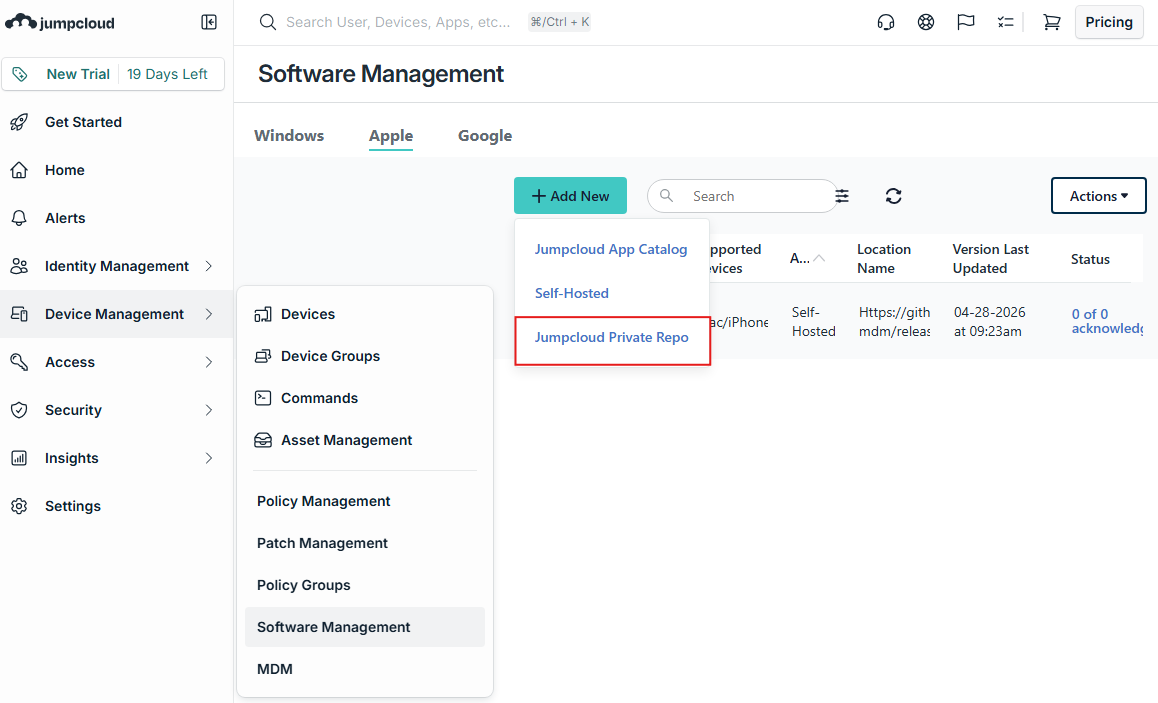Viewport: 1158px width, 703px height.
Task: Click the 04-28-2026 date cell
Action: tap(989, 322)
